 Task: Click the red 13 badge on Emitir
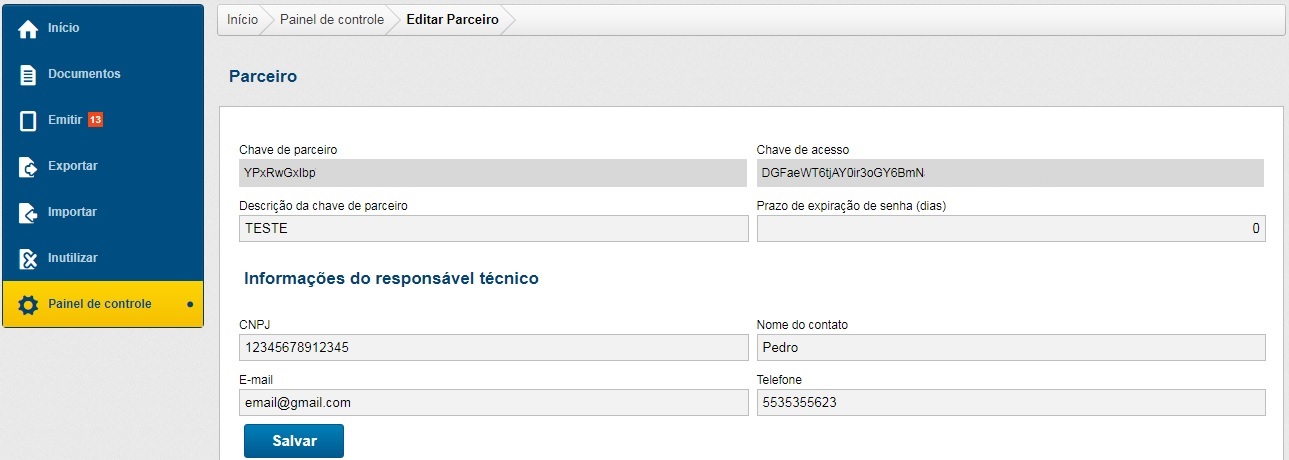pyautogui.click(x=95, y=120)
